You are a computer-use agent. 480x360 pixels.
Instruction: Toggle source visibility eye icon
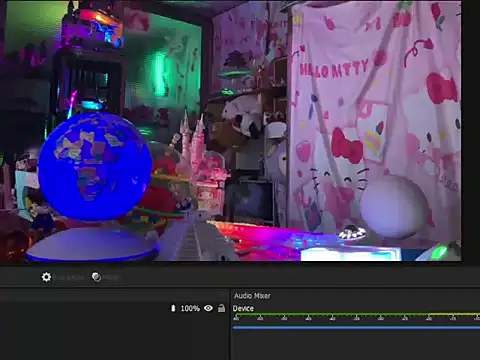[x=208, y=308]
